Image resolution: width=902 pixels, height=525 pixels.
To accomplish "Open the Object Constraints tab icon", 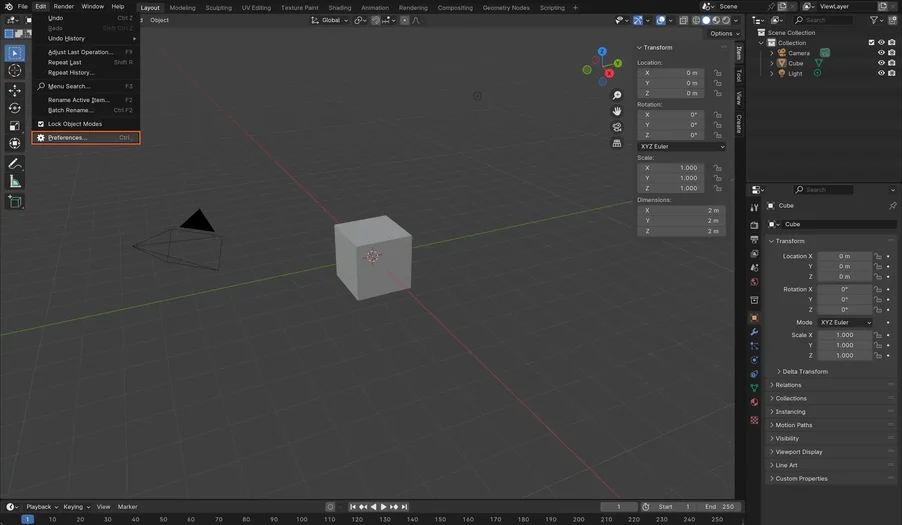I will pos(754,374).
